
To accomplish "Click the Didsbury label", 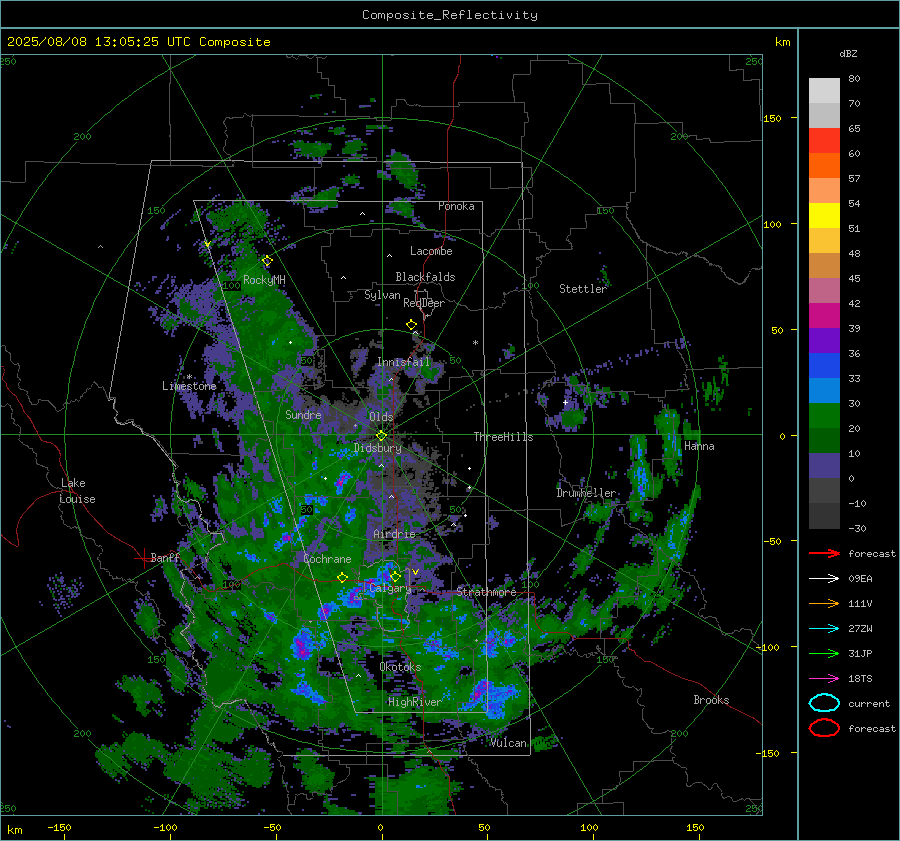I will [378, 448].
